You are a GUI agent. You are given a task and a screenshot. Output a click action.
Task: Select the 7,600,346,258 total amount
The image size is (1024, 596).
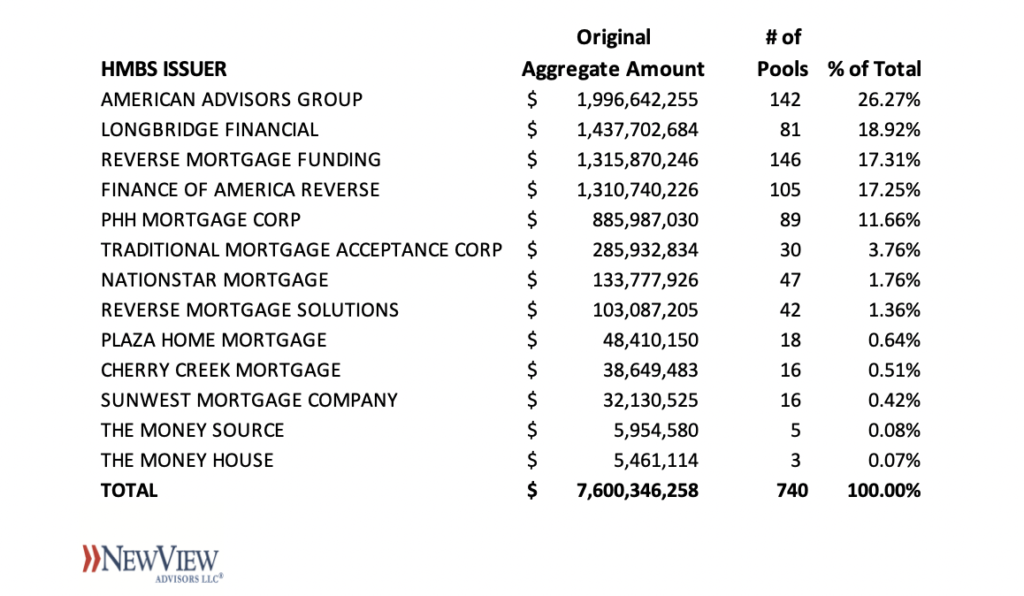coord(637,490)
